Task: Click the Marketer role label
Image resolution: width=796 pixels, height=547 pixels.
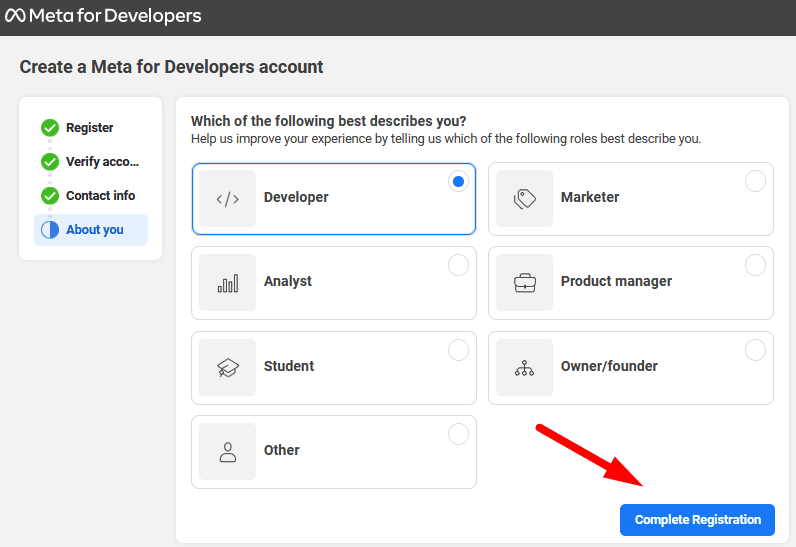Action: pyautogui.click(x=590, y=197)
